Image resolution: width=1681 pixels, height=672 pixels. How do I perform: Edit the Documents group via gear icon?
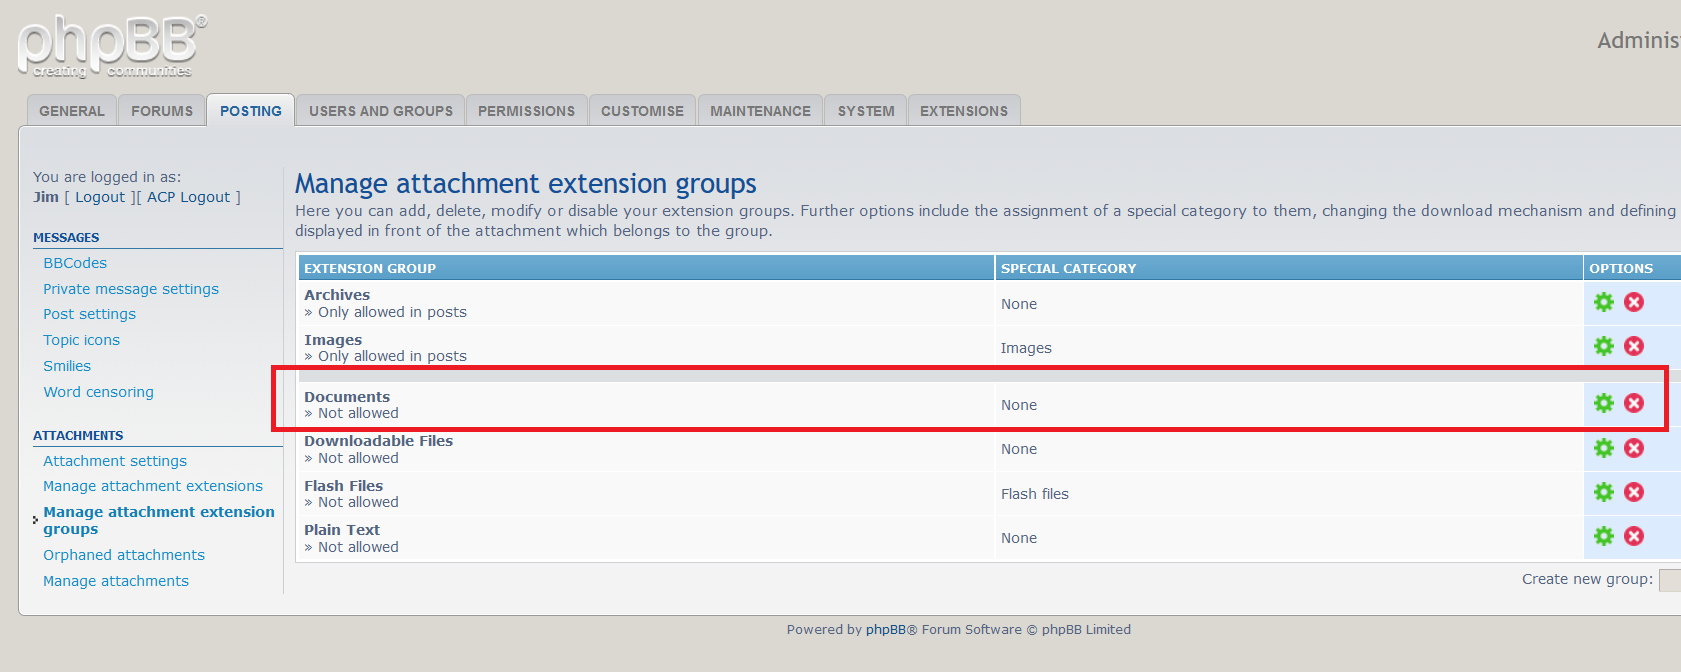coord(1603,403)
